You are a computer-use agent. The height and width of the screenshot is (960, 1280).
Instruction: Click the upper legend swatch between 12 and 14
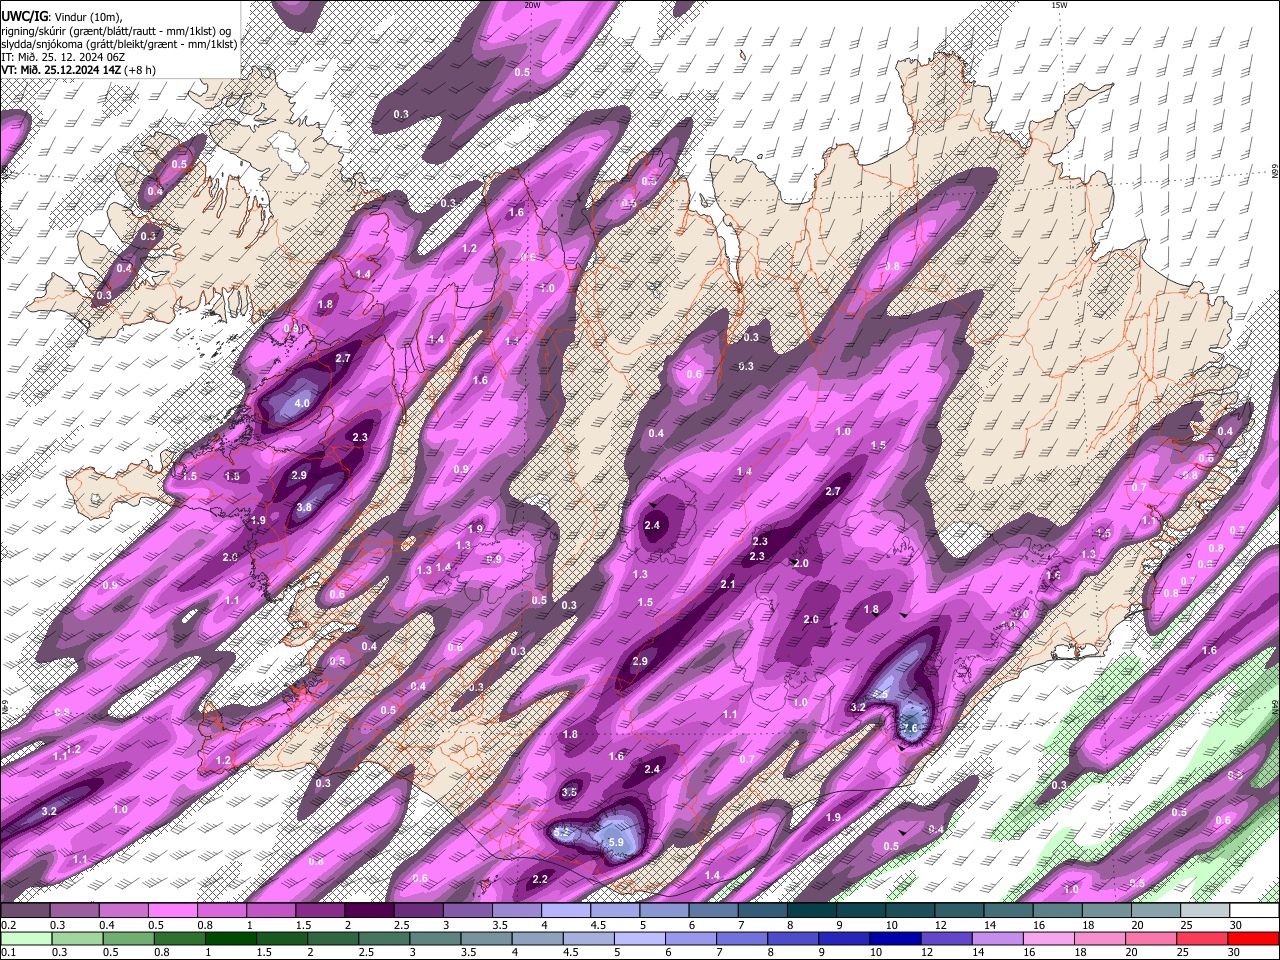click(960, 910)
